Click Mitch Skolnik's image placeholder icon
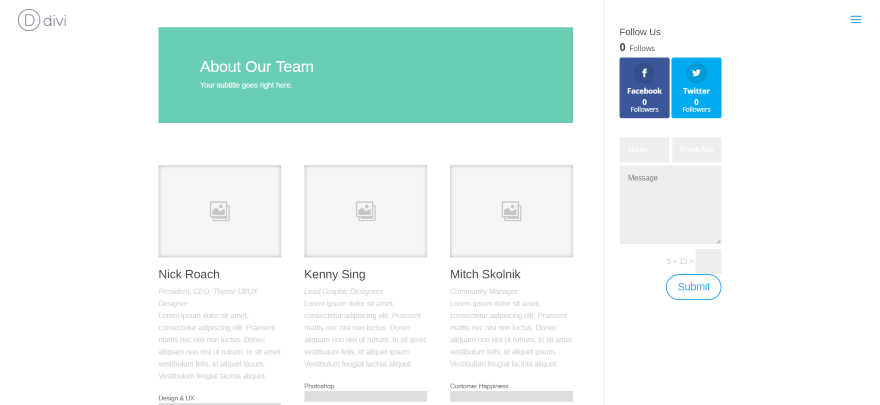This screenshot has width=880, height=405. 511,211
